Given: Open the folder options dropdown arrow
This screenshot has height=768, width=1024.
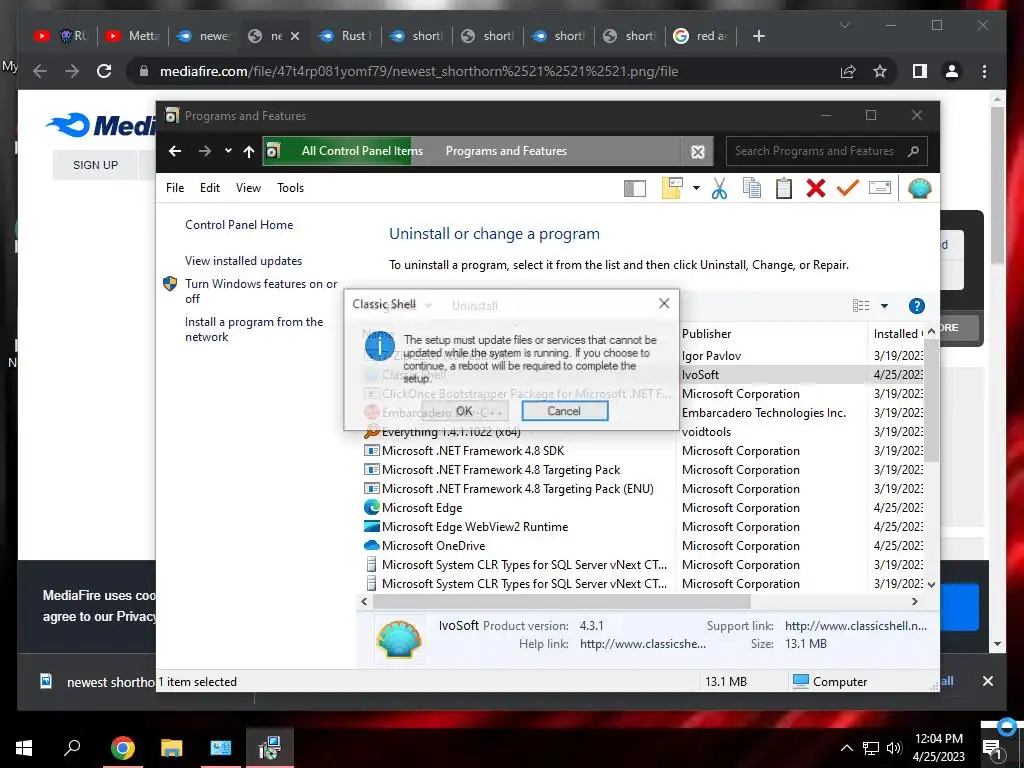Looking at the screenshot, I should [696, 188].
